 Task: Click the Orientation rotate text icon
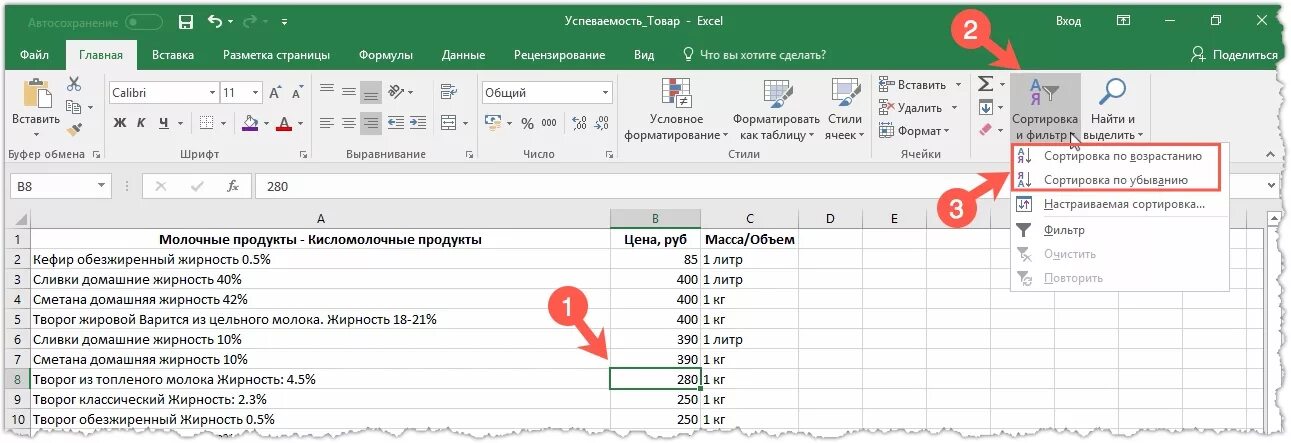(396, 92)
